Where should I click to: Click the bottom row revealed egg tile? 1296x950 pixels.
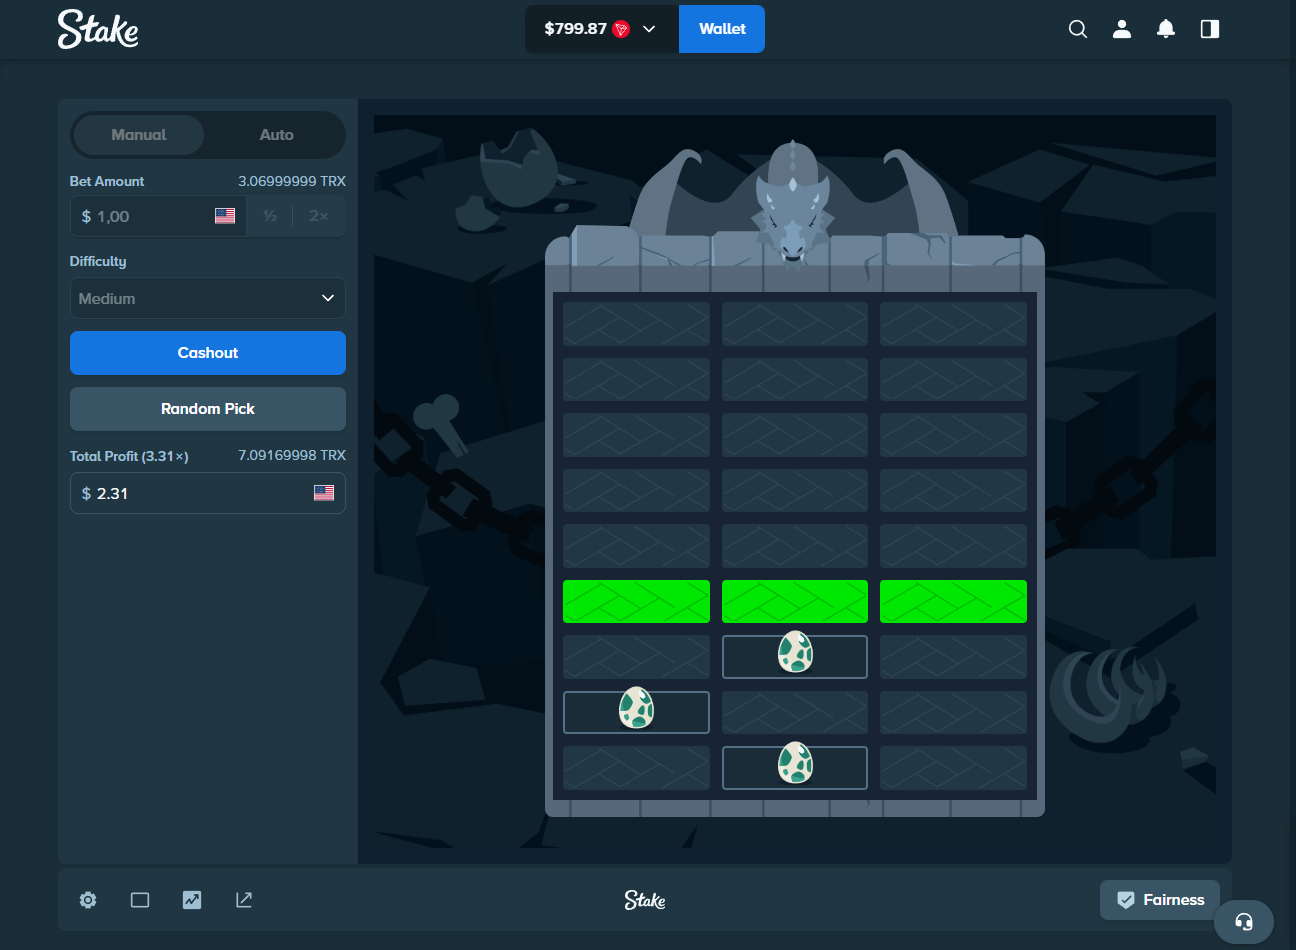pyautogui.click(x=795, y=768)
